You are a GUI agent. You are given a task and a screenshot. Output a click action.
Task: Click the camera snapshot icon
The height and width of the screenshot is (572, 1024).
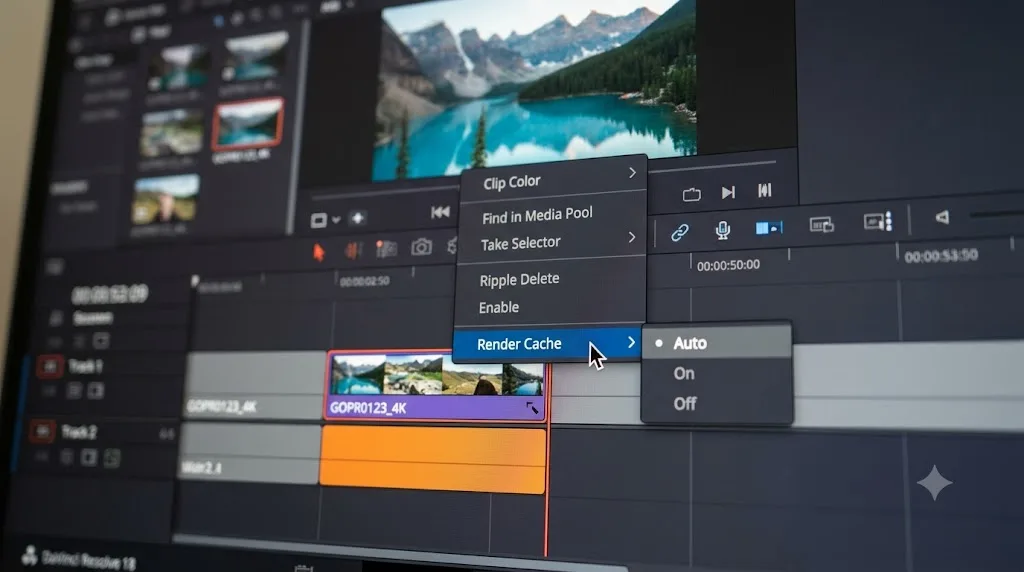point(421,247)
